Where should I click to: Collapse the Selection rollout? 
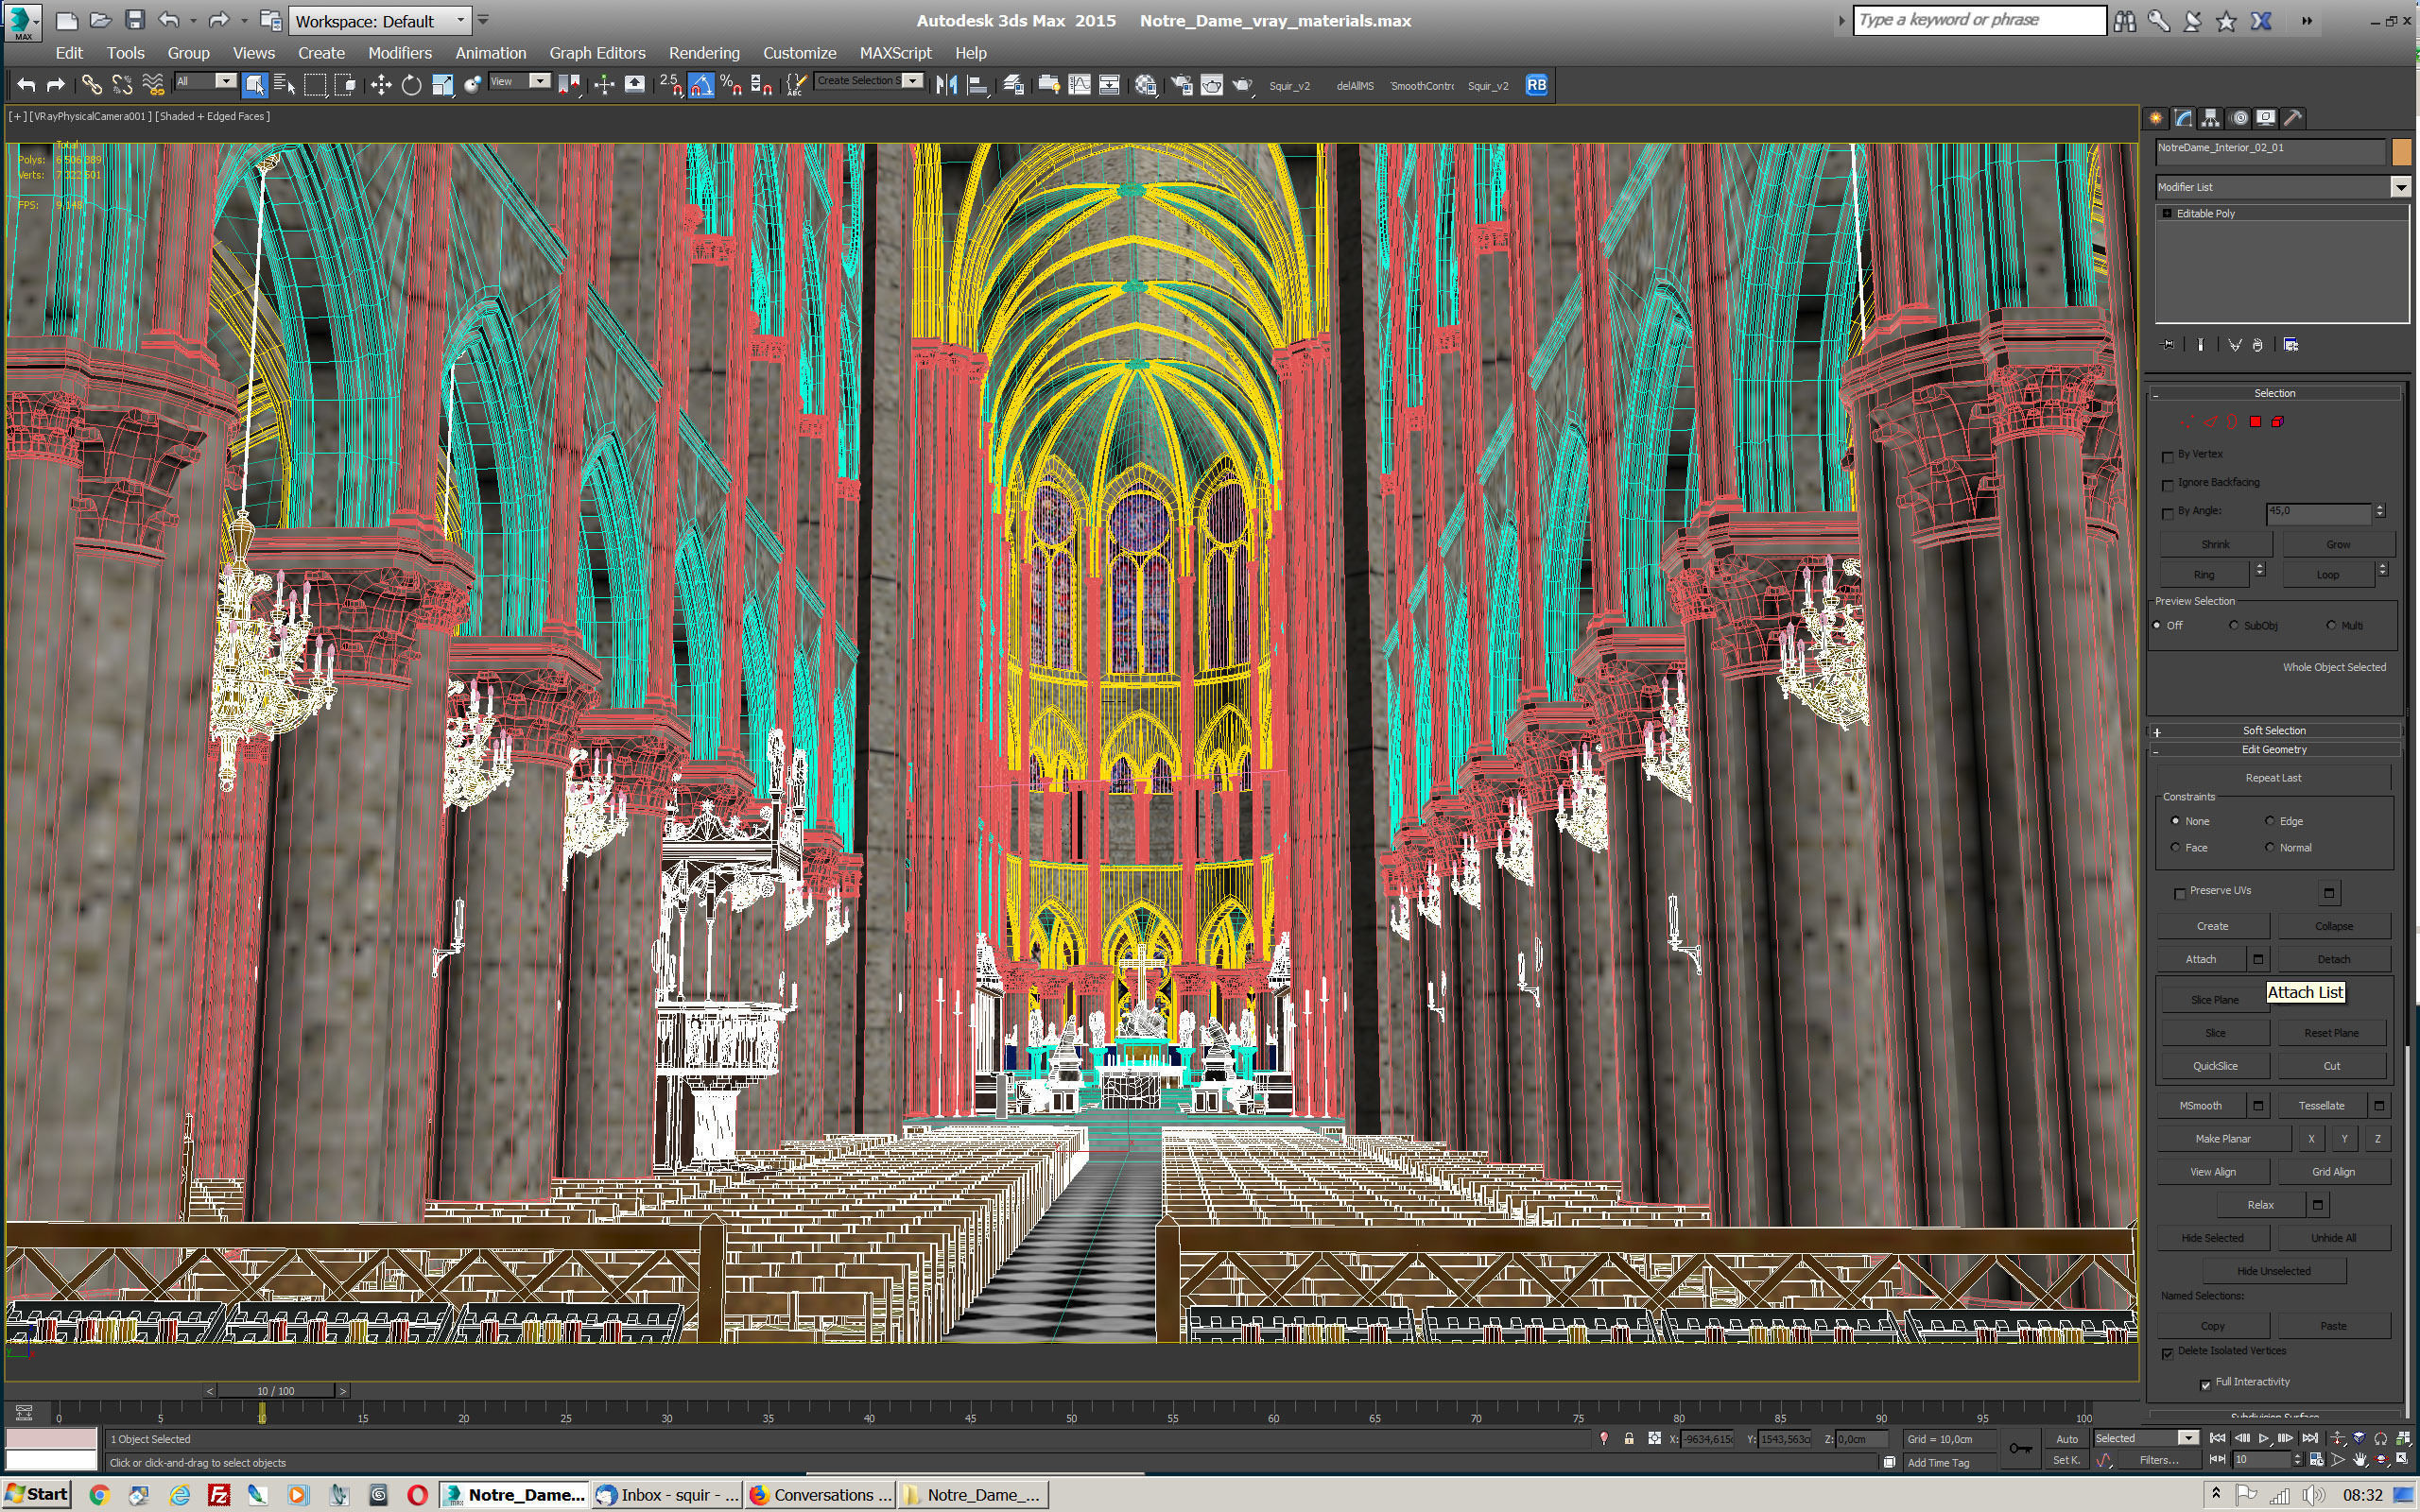click(x=2274, y=394)
